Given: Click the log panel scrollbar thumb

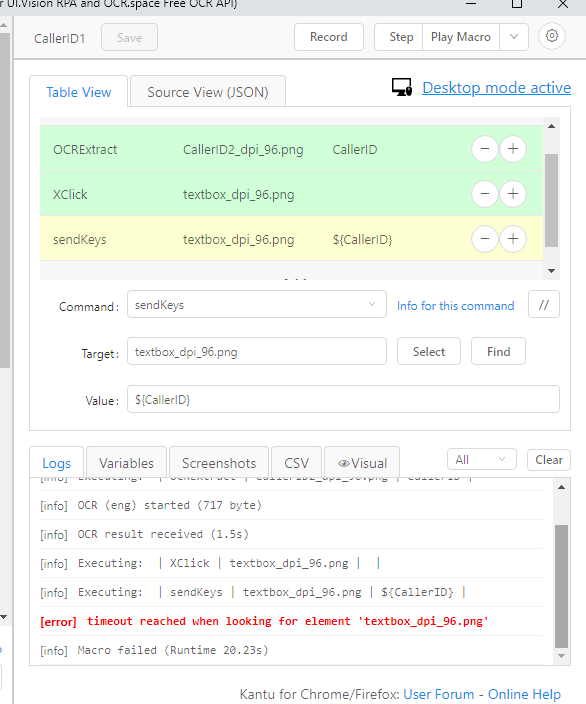Looking at the screenshot, I should [x=561, y=586].
